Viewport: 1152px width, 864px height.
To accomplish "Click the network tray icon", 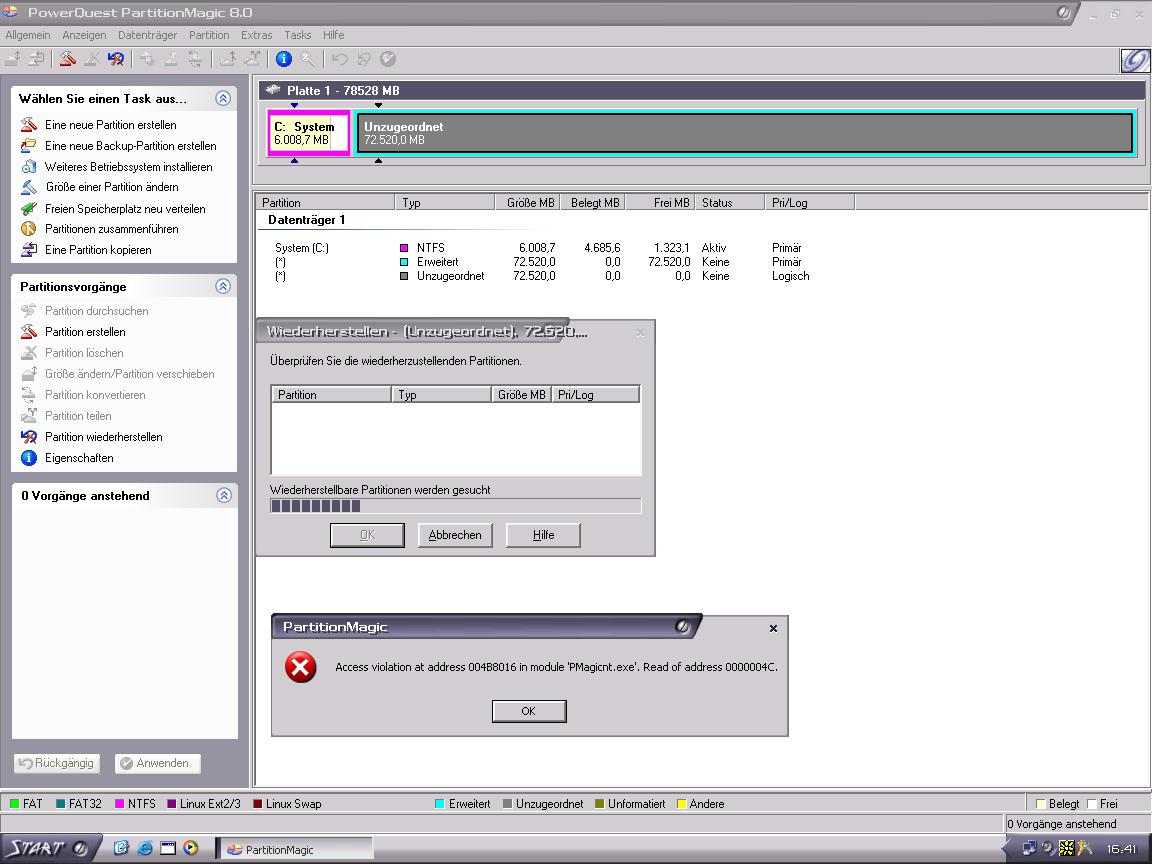I will pyautogui.click(x=1029, y=849).
